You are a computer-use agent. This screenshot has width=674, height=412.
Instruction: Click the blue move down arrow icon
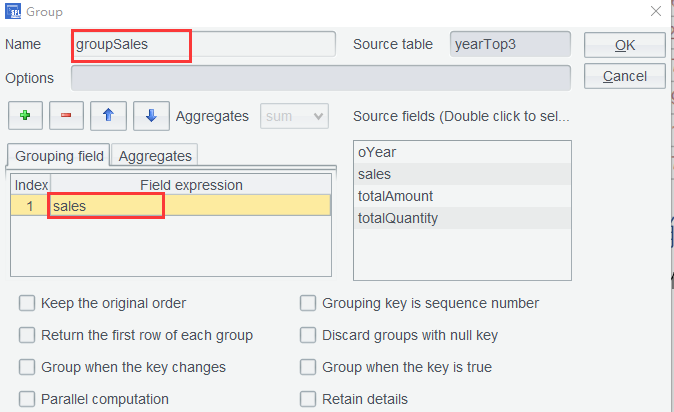(150, 116)
